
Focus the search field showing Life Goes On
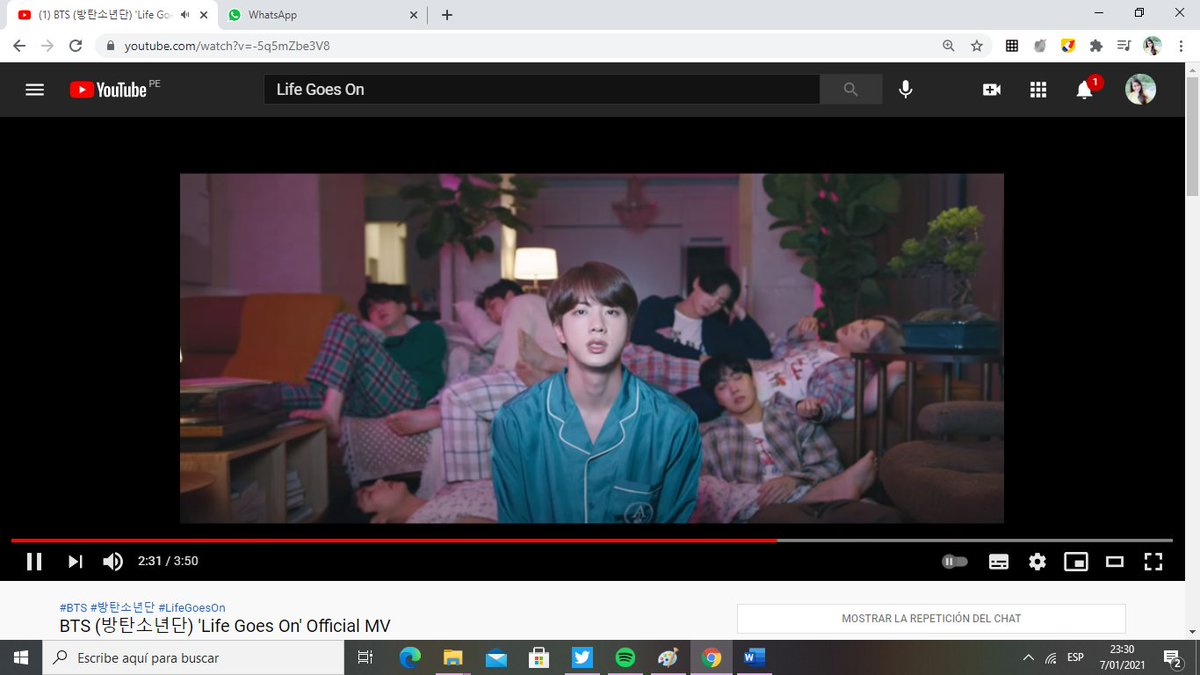click(542, 89)
